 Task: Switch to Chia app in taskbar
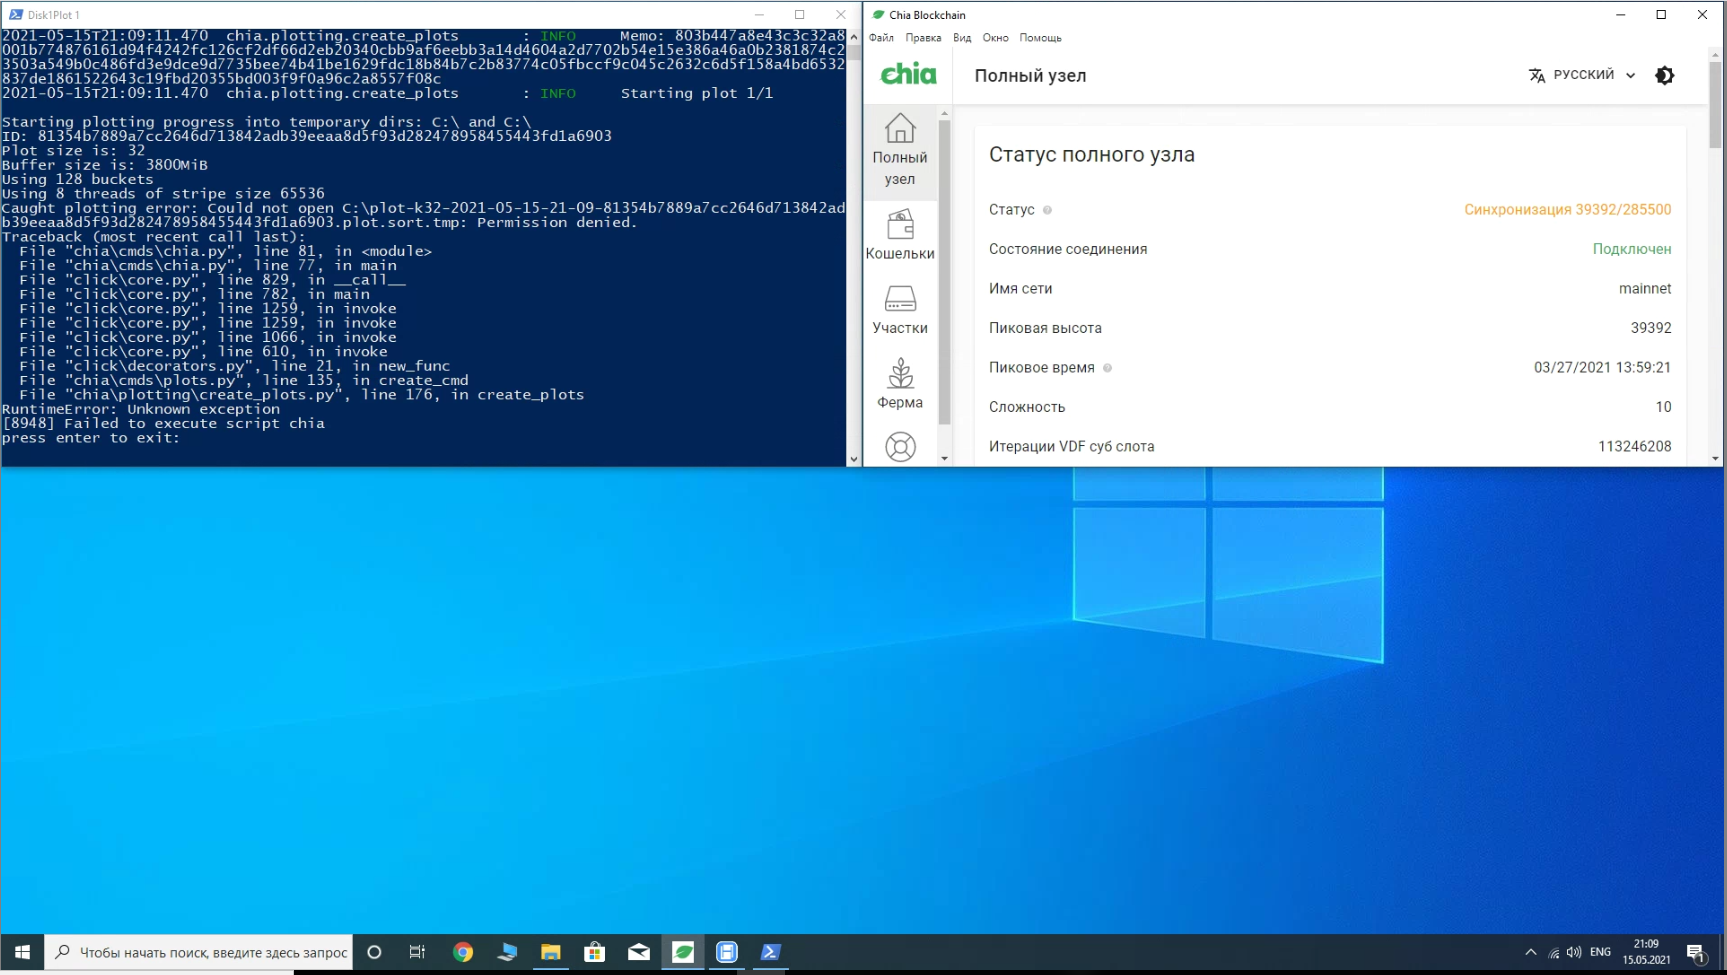click(x=683, y=952)
